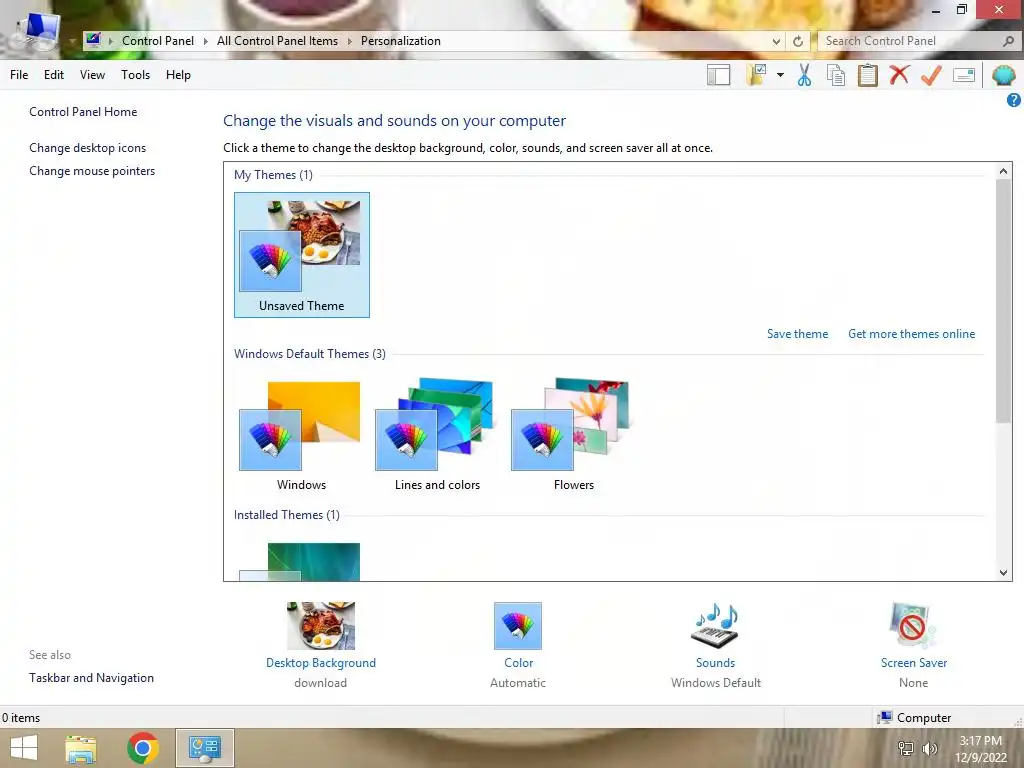Click the theme list scrollbar thumb

pos(1003,300)
